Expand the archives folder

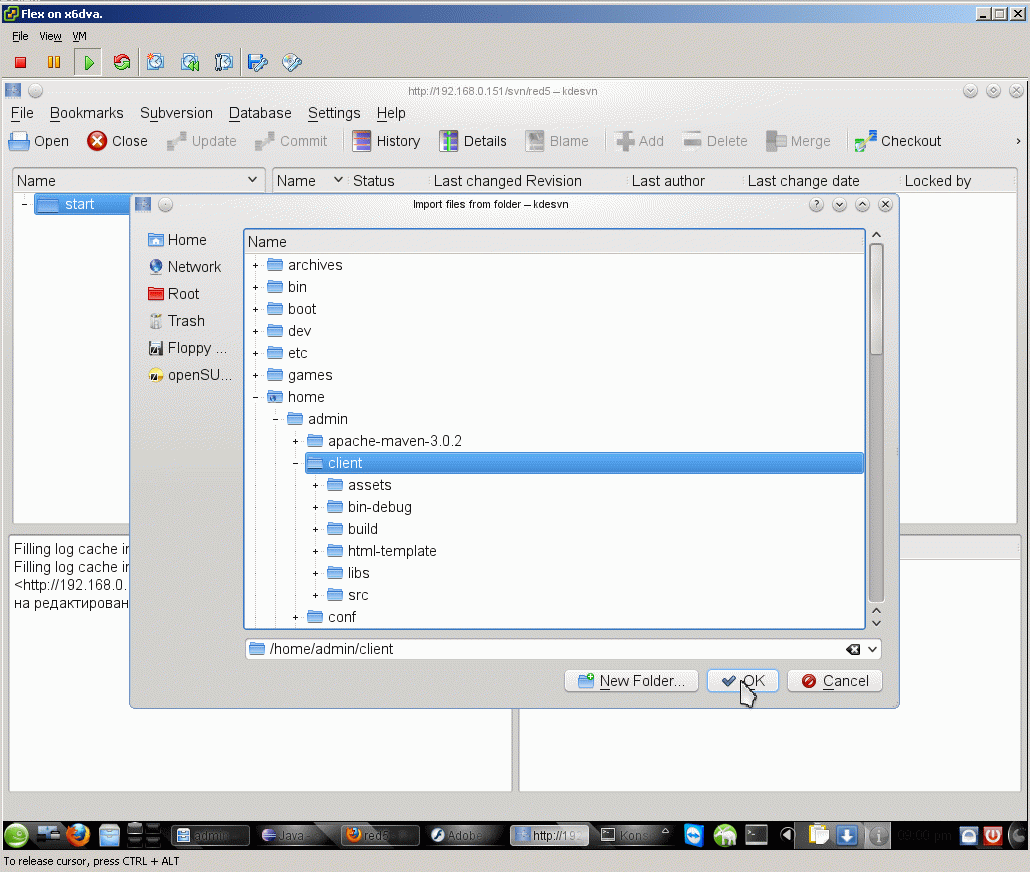[x=256, y=265]
